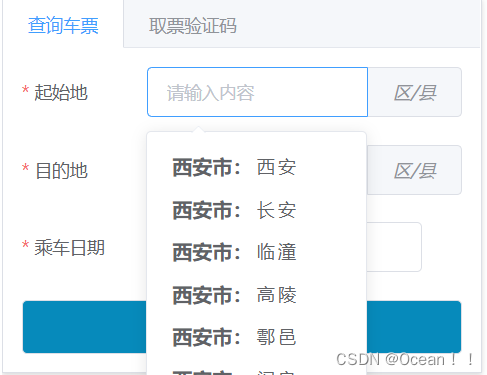The image size is (487, 375).
Task: Click the 区/县 addon beside 目的地
Action: (x=414, y=170)
